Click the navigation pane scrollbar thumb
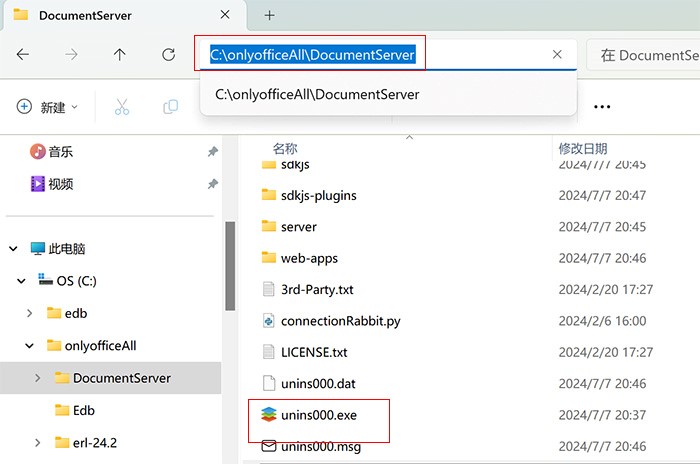 pos(230,266)
